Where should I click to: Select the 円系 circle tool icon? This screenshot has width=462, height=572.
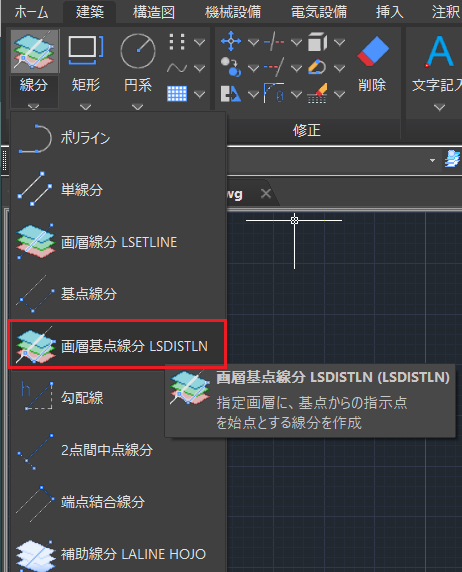click(138, 51)
